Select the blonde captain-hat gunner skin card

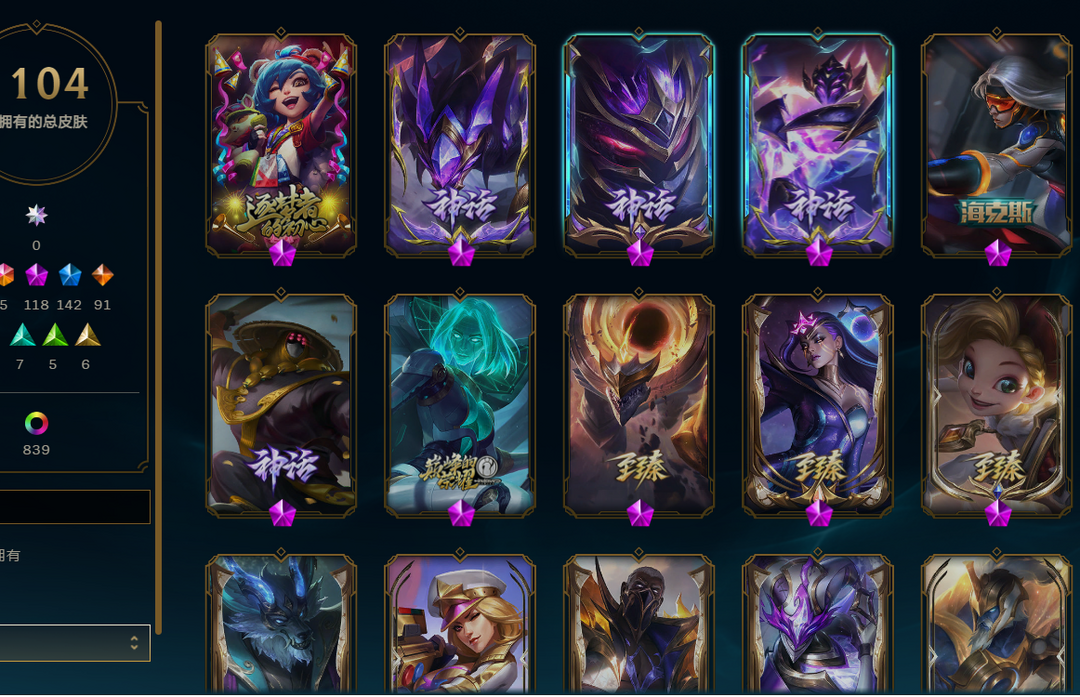click(x=460, y=623)
